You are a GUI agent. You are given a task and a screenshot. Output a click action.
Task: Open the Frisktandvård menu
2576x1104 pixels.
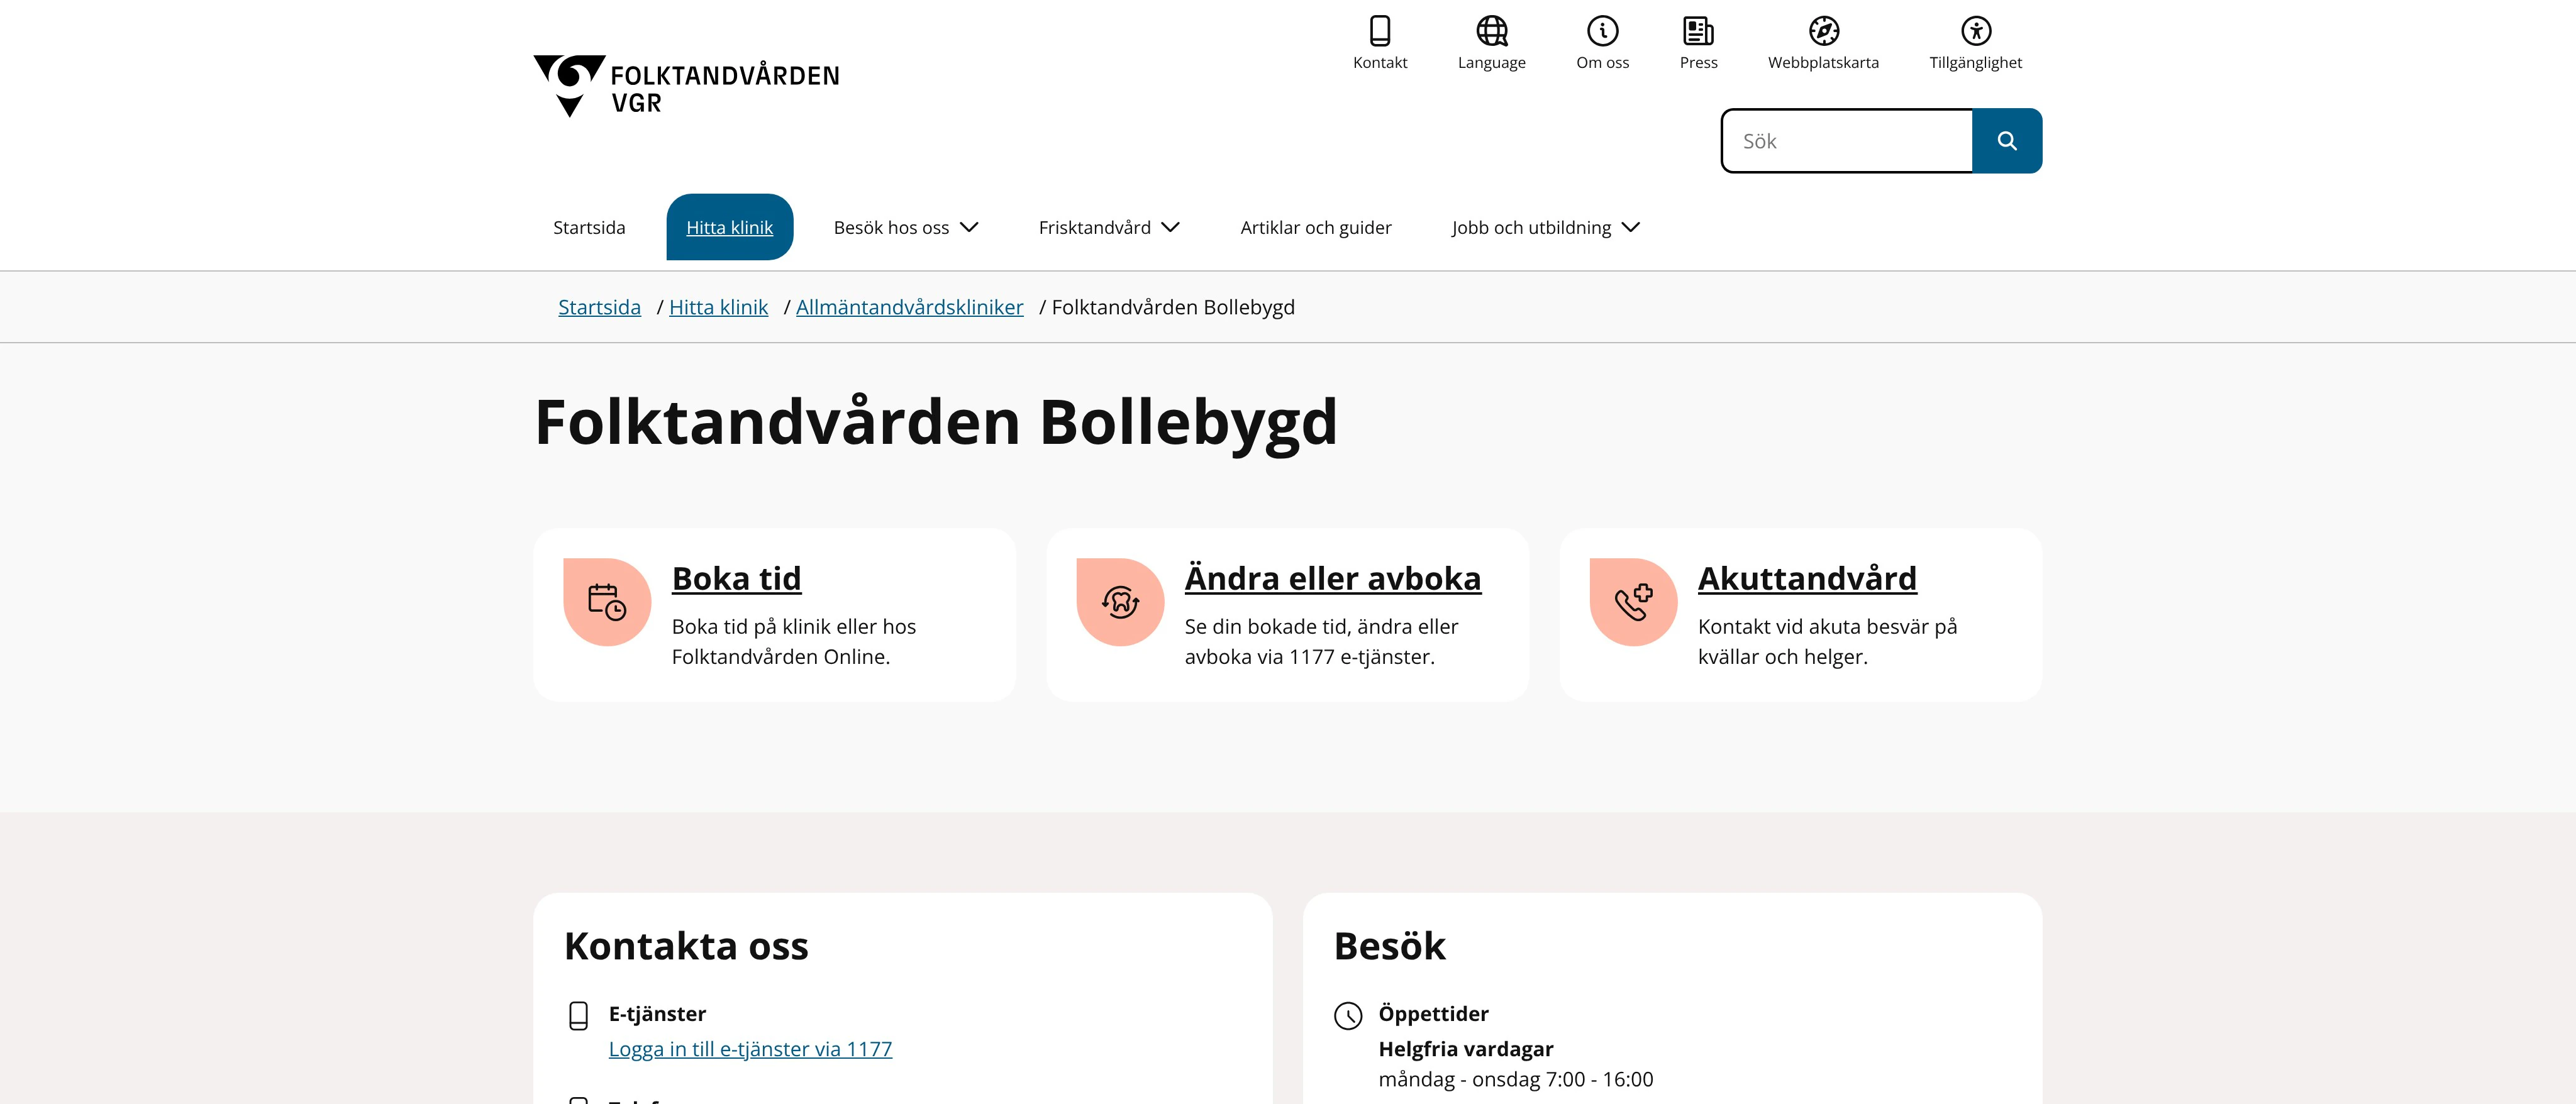pos(1109,227)
